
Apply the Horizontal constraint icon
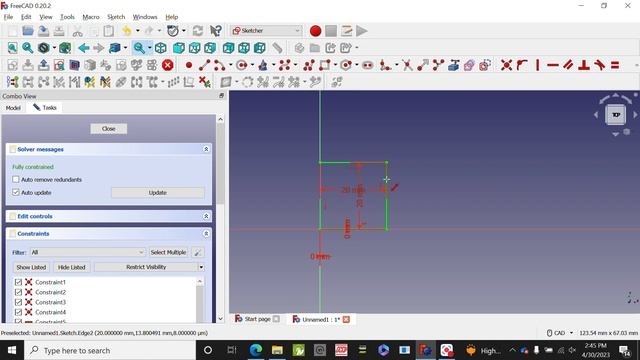553,65
